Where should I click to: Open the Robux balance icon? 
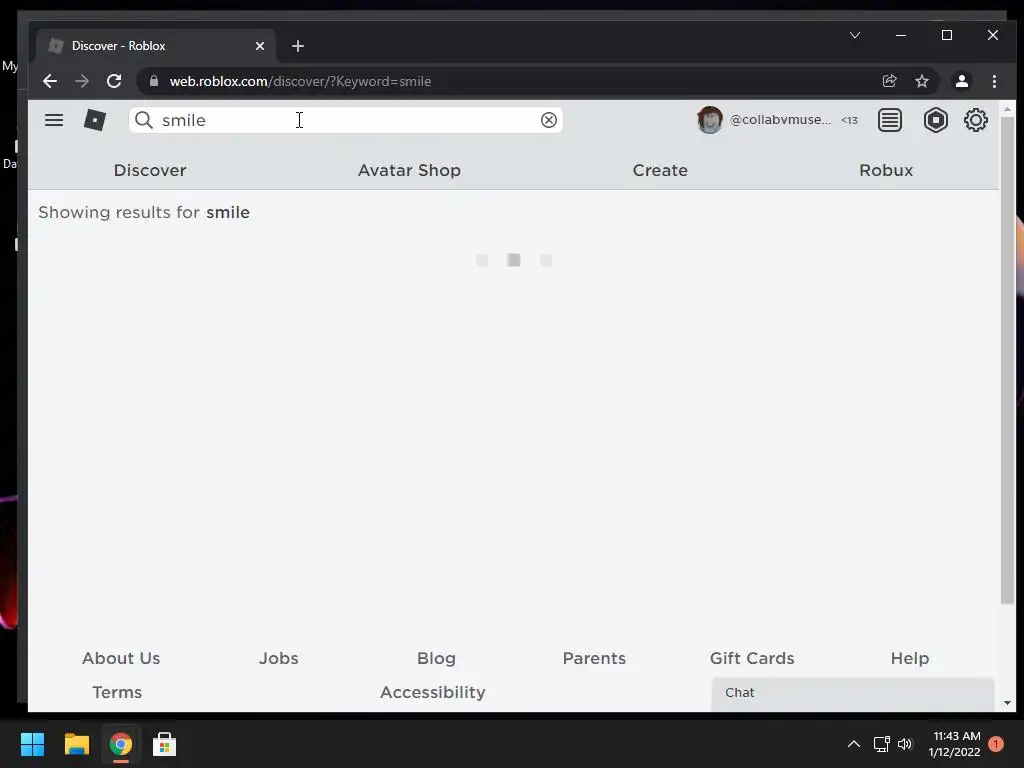[x=935, y=120]
